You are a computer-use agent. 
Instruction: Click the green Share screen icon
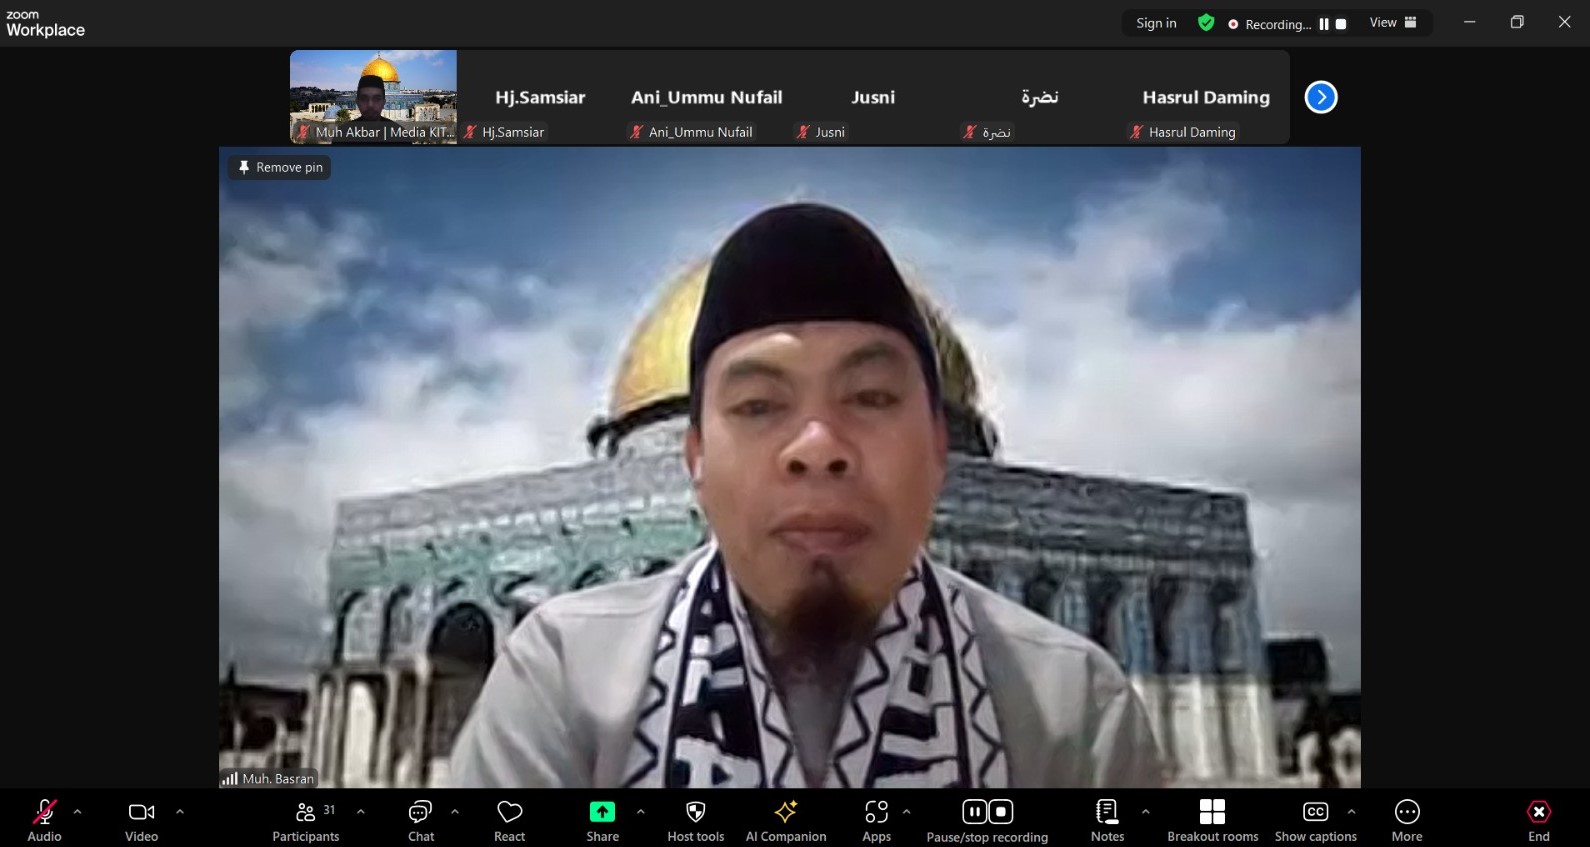point(602,812)
